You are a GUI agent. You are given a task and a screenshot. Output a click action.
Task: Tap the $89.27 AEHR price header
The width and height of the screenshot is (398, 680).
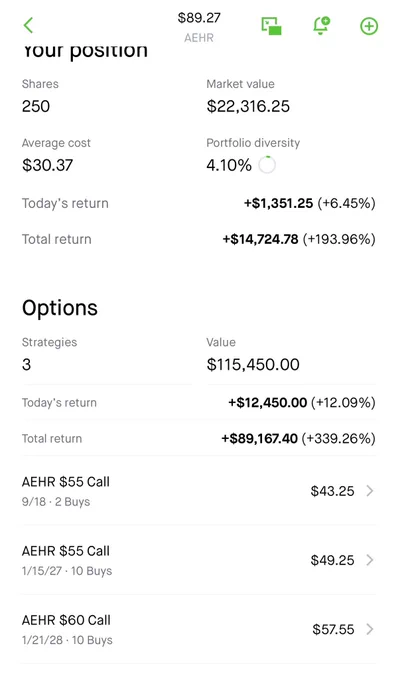coord(199,27)
